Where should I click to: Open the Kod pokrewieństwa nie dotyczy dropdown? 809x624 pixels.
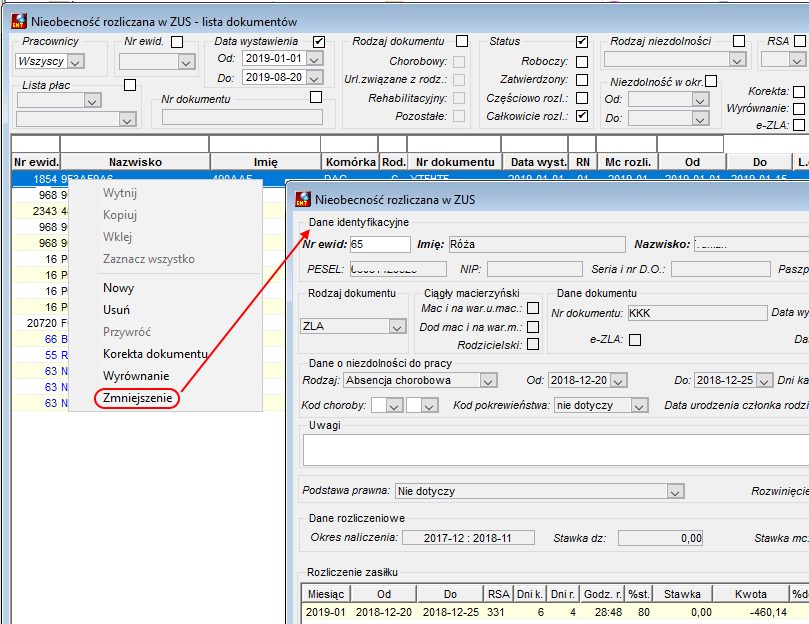coord(639,406)
